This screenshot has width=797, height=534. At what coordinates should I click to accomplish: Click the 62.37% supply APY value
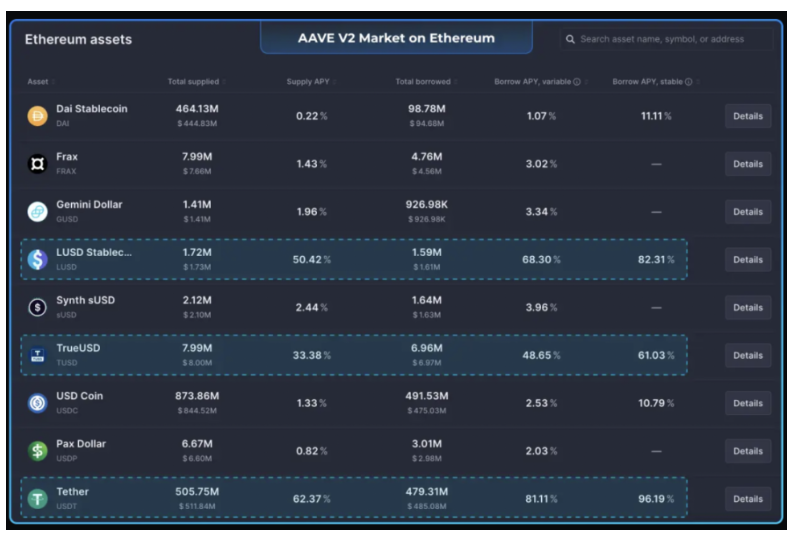(x=311, y=499)
